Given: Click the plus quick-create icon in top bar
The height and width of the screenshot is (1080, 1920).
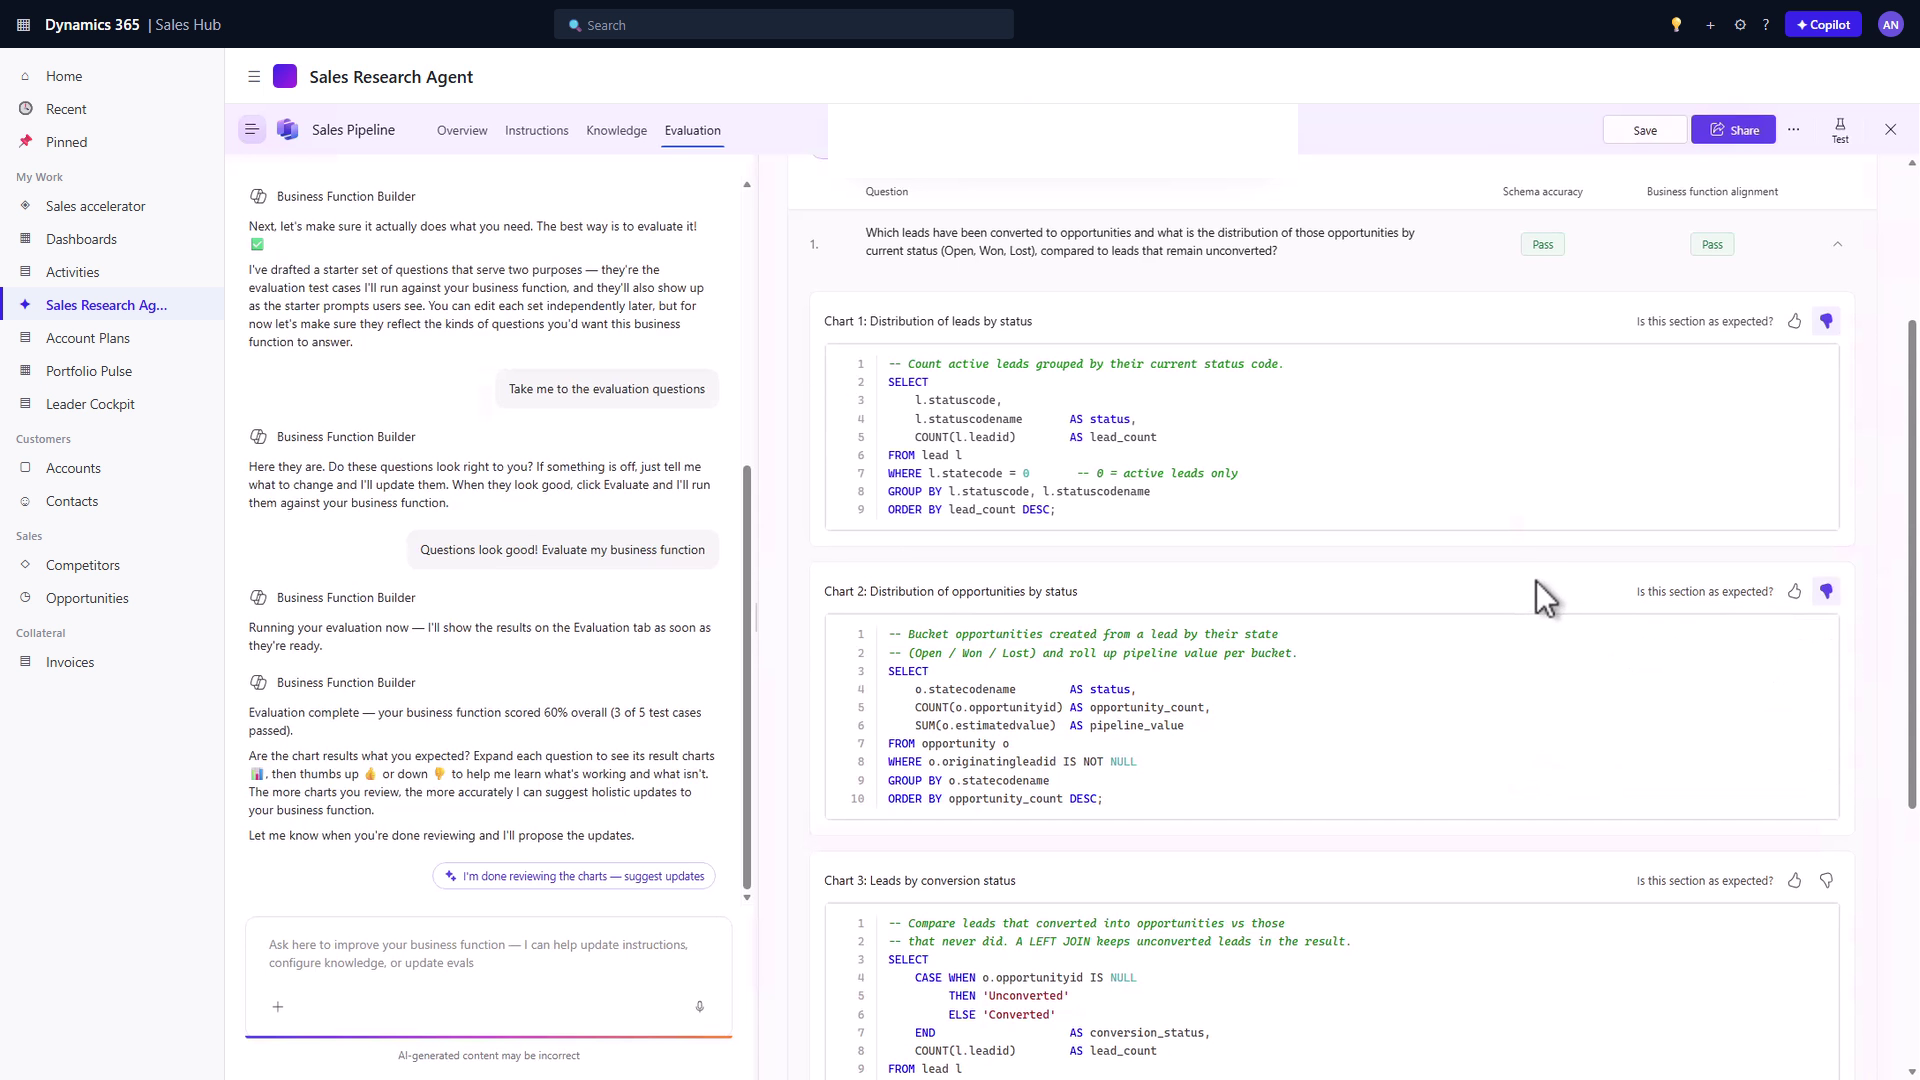Looking at the screenshot, I should coord(1710,25).
